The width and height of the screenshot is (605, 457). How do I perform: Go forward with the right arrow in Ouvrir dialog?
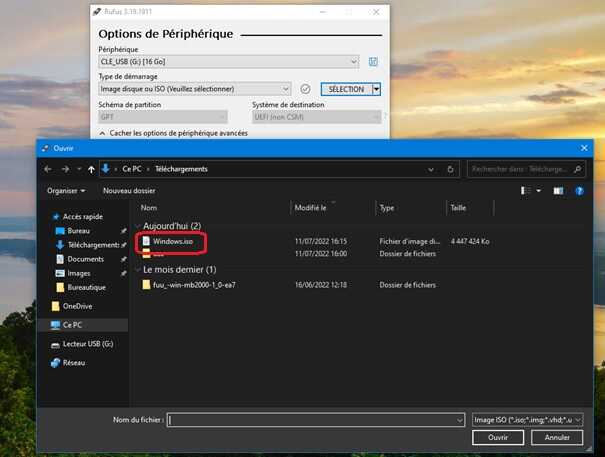pos(66,169)
